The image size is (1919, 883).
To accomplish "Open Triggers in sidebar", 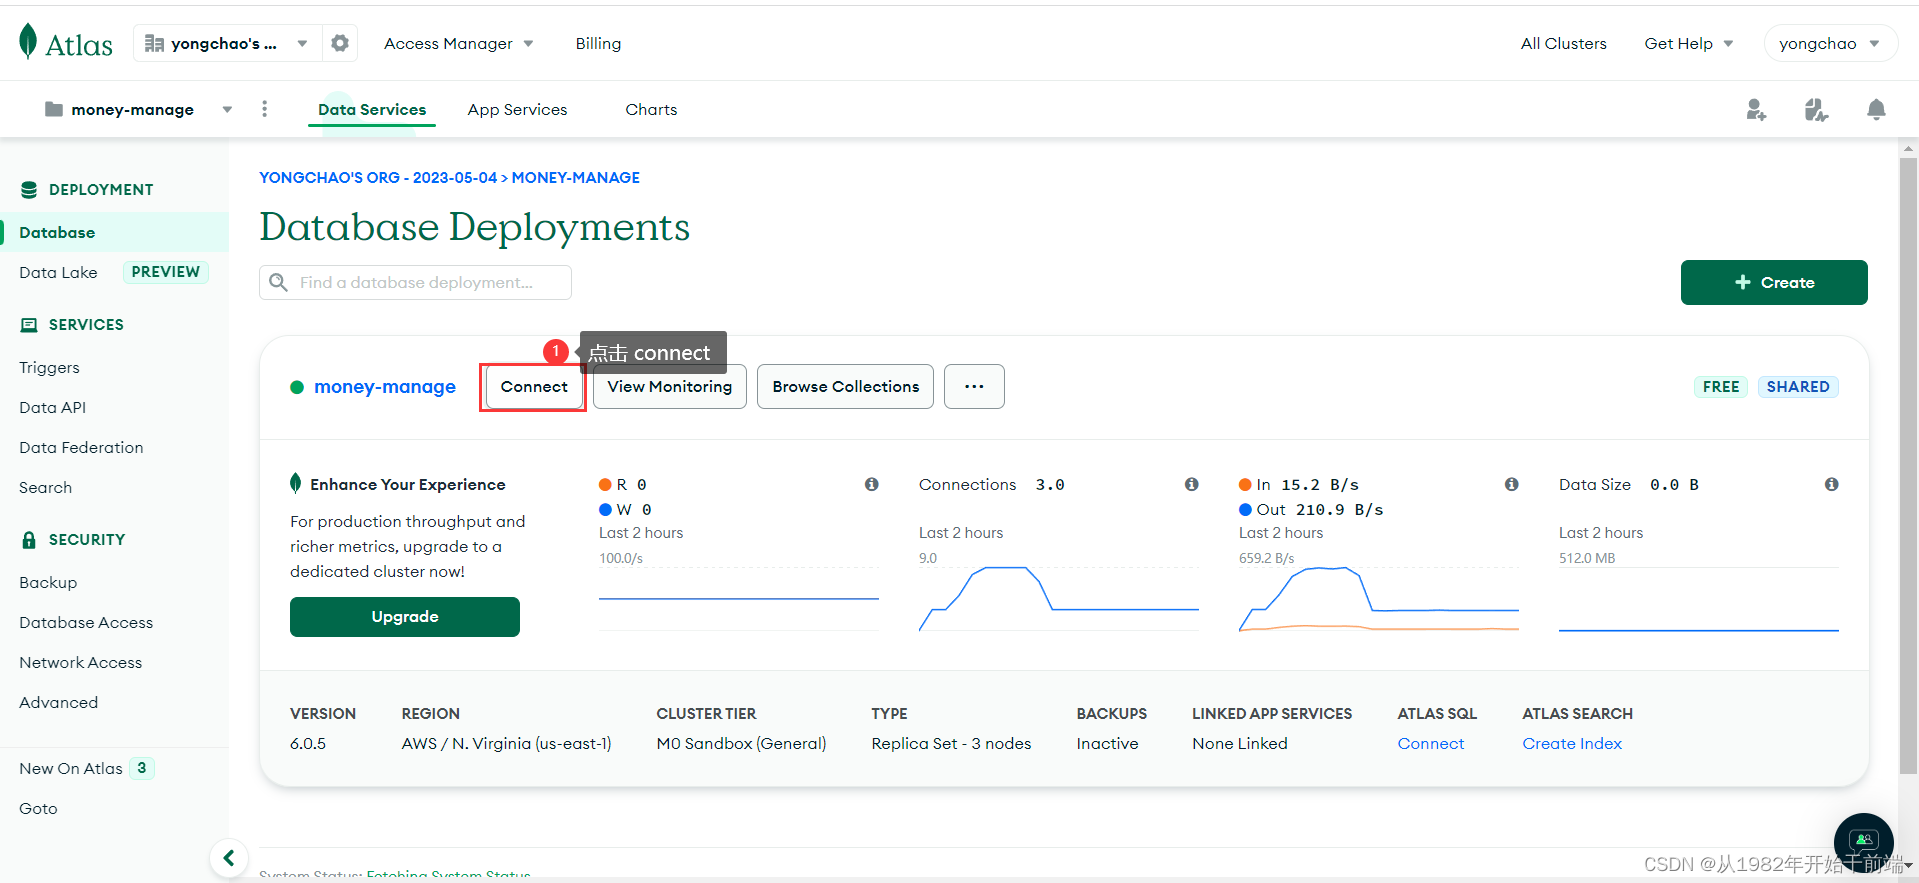I will 49,367.
